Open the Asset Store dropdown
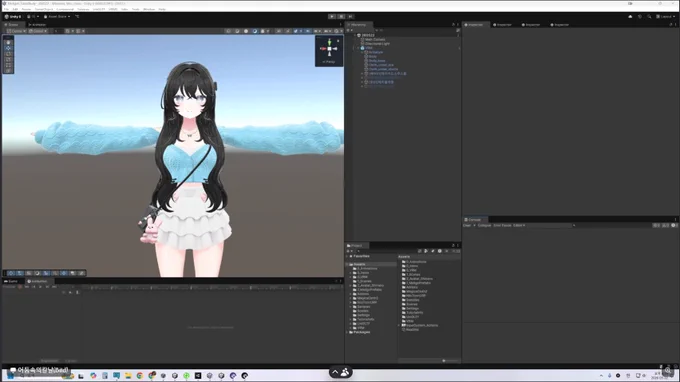This screenshot has width=680, height=382. coord(57,16)
